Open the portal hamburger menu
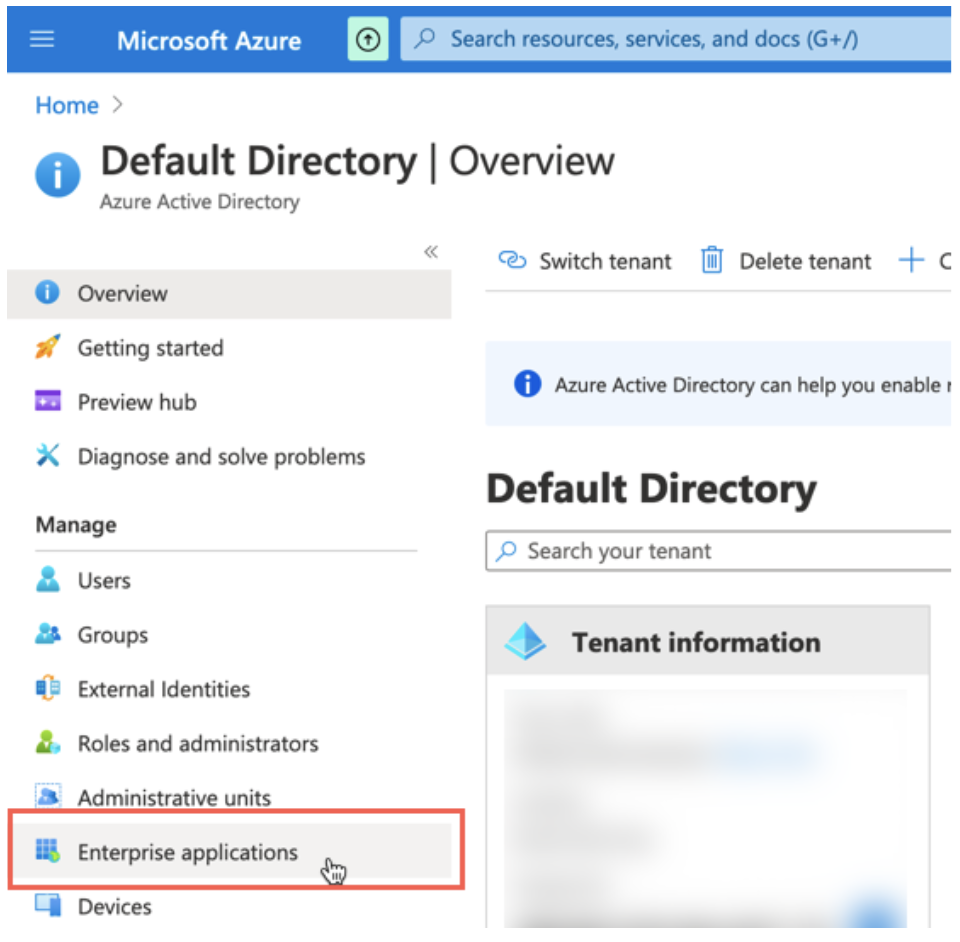The width and height of the screenshot is (960, 942). (x=40, y=39)
